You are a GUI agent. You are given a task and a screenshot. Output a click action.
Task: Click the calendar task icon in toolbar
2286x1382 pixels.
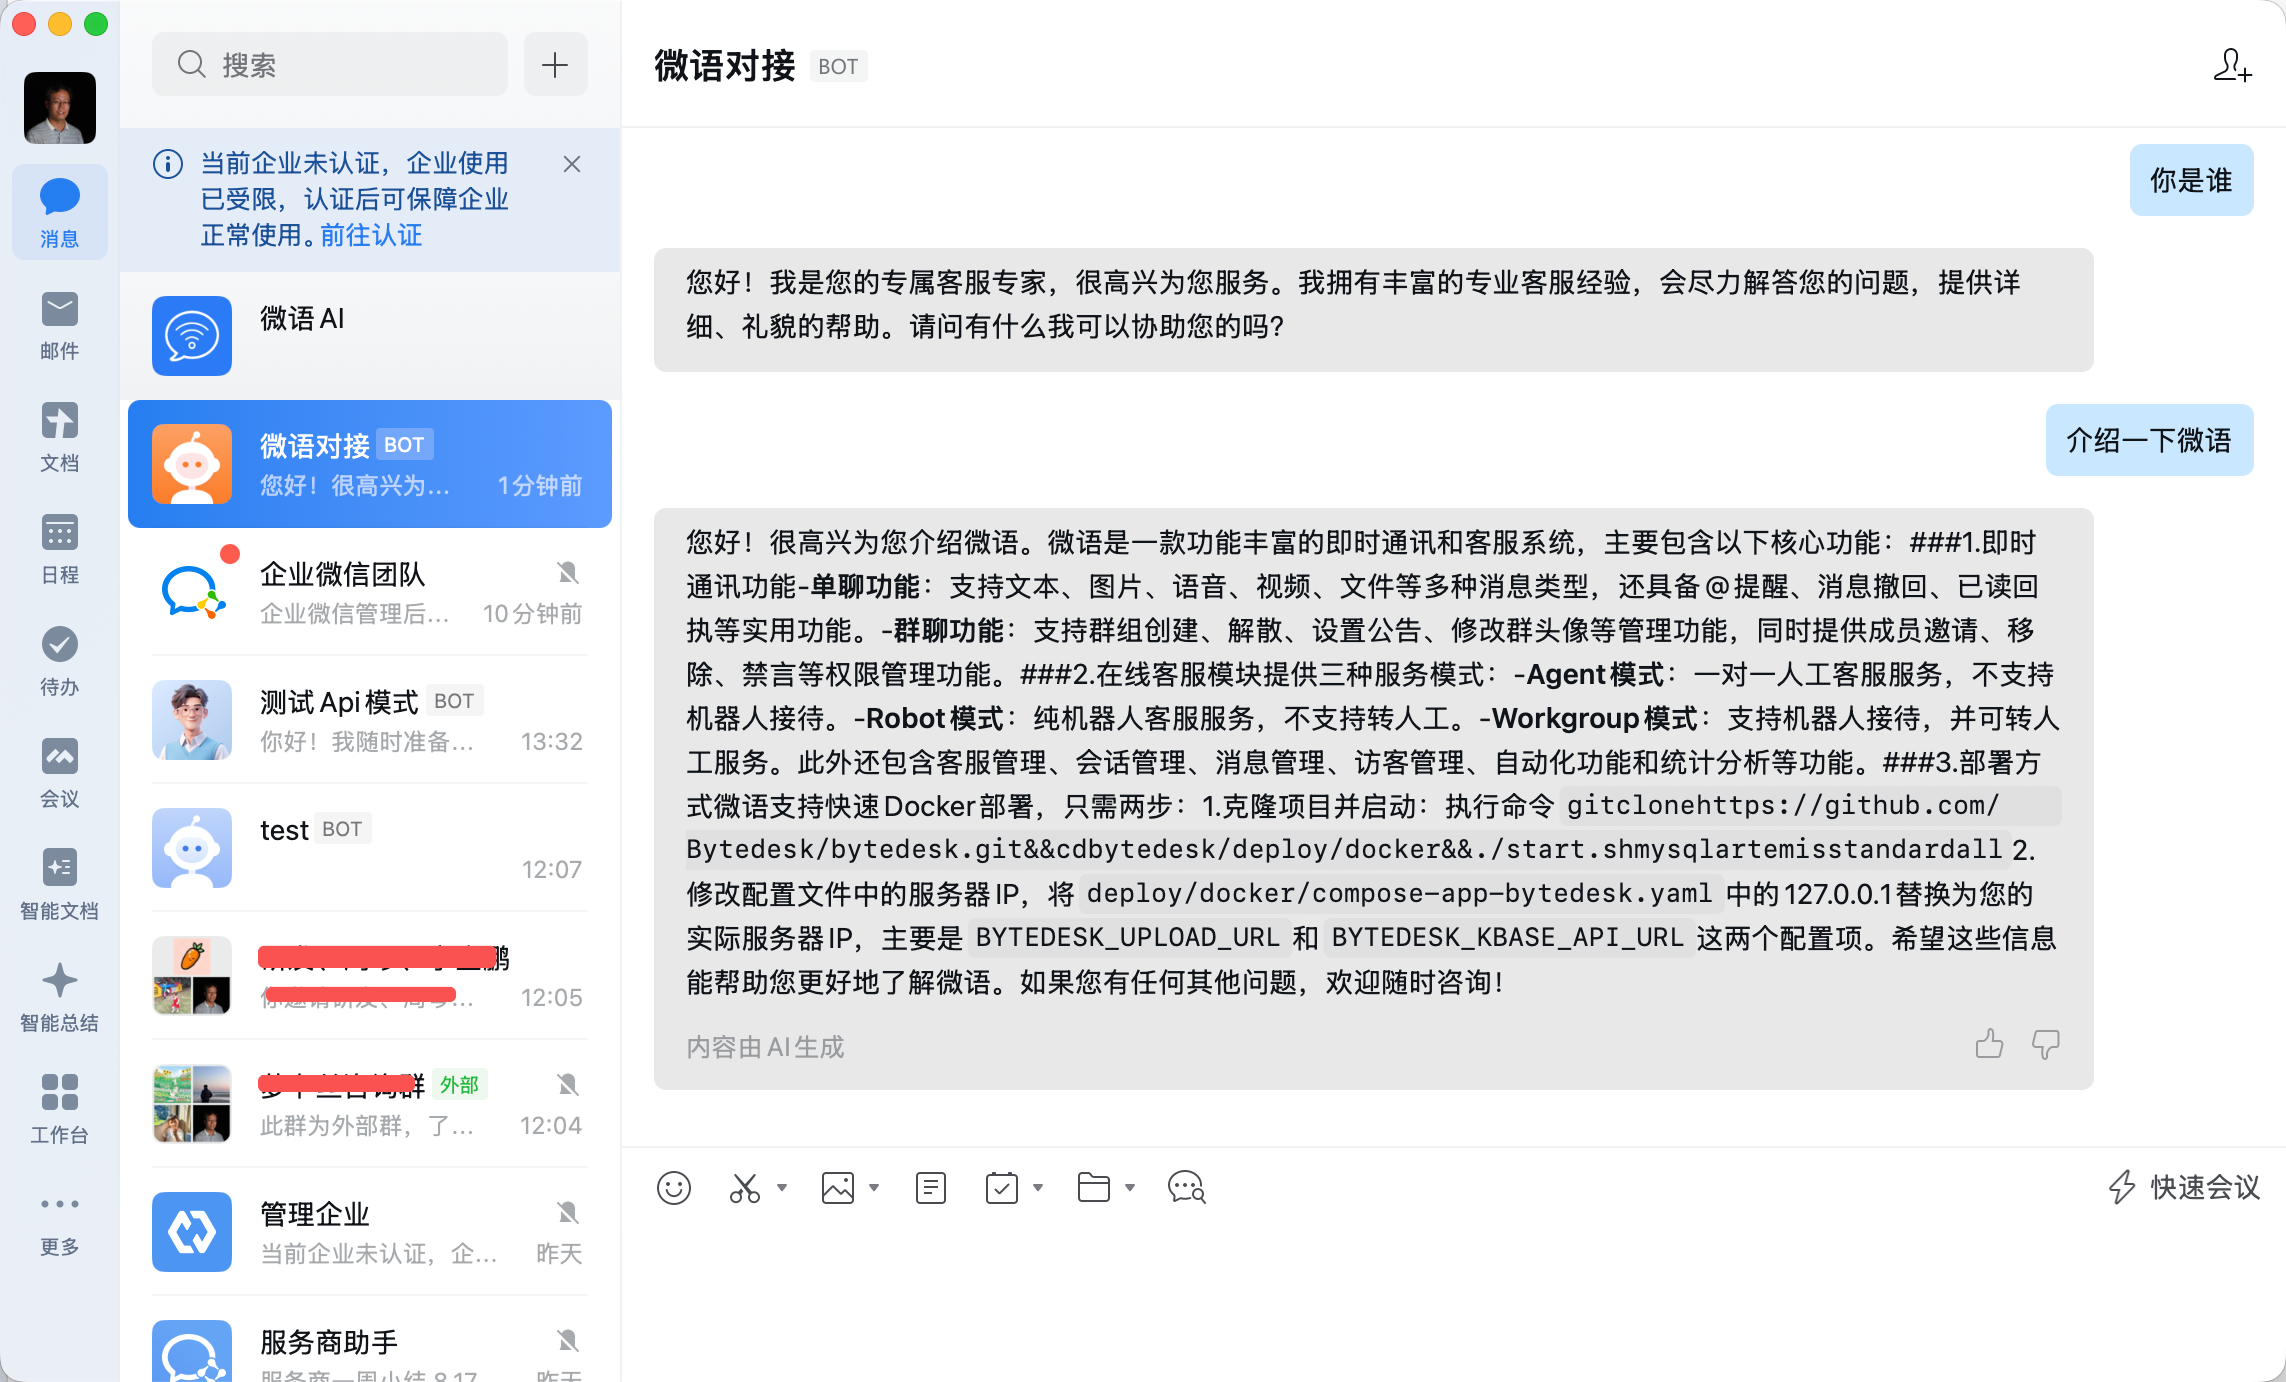coord(1002,1188)
